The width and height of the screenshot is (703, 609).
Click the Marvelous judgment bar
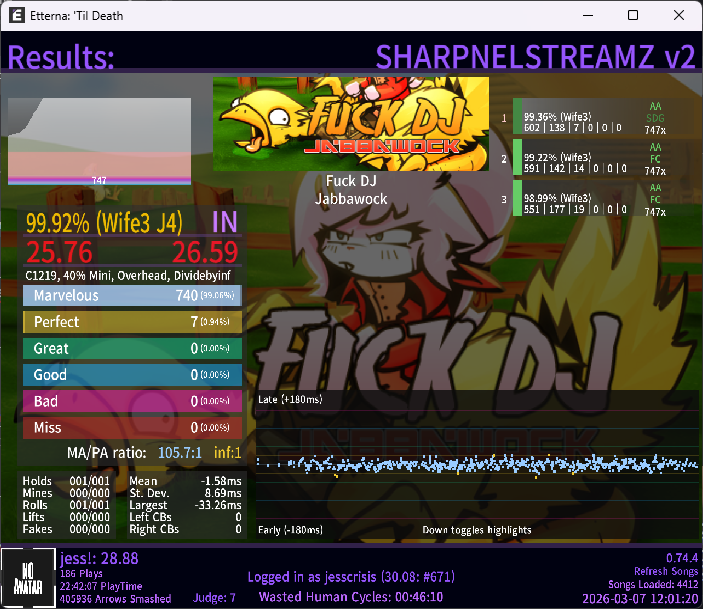(132, 296)
